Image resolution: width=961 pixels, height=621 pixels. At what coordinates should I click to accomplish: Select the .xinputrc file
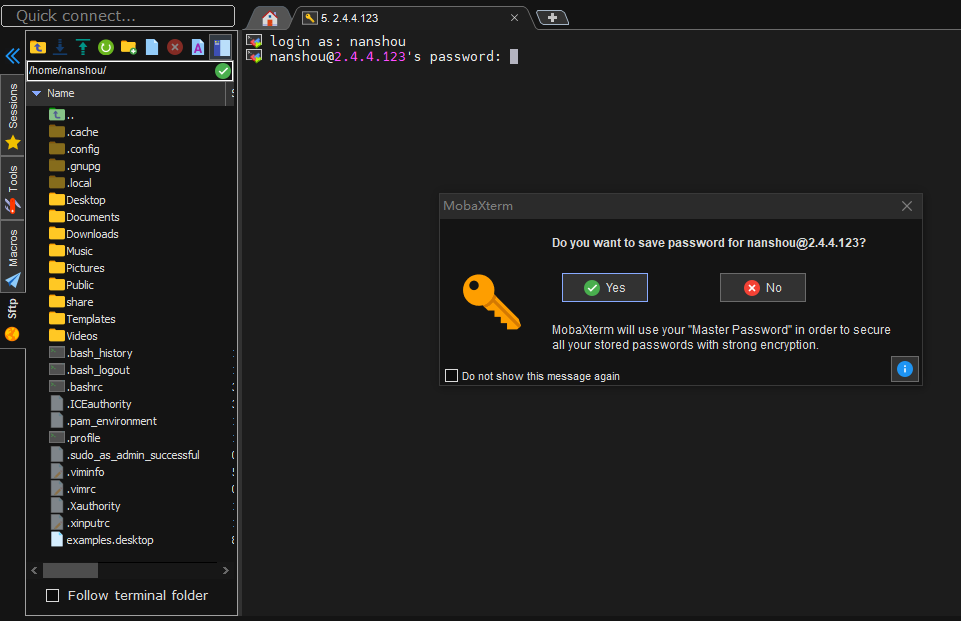point(80,523)
